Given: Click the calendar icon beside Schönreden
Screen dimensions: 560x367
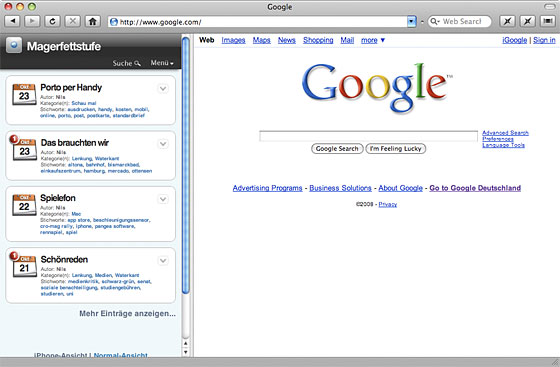Looking at the screenshot, I should pos(25,266).
